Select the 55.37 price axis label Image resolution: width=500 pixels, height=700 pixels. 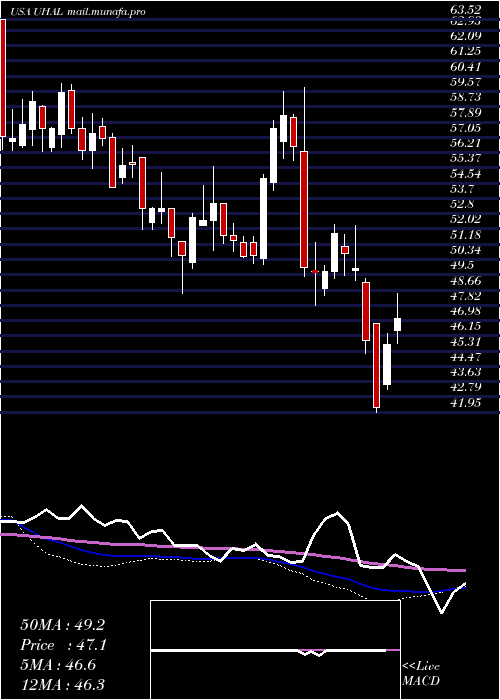466,158
